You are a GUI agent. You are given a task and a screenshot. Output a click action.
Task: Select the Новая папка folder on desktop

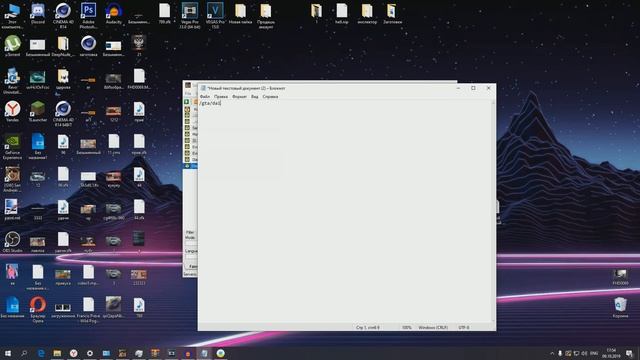click(240, 13)
